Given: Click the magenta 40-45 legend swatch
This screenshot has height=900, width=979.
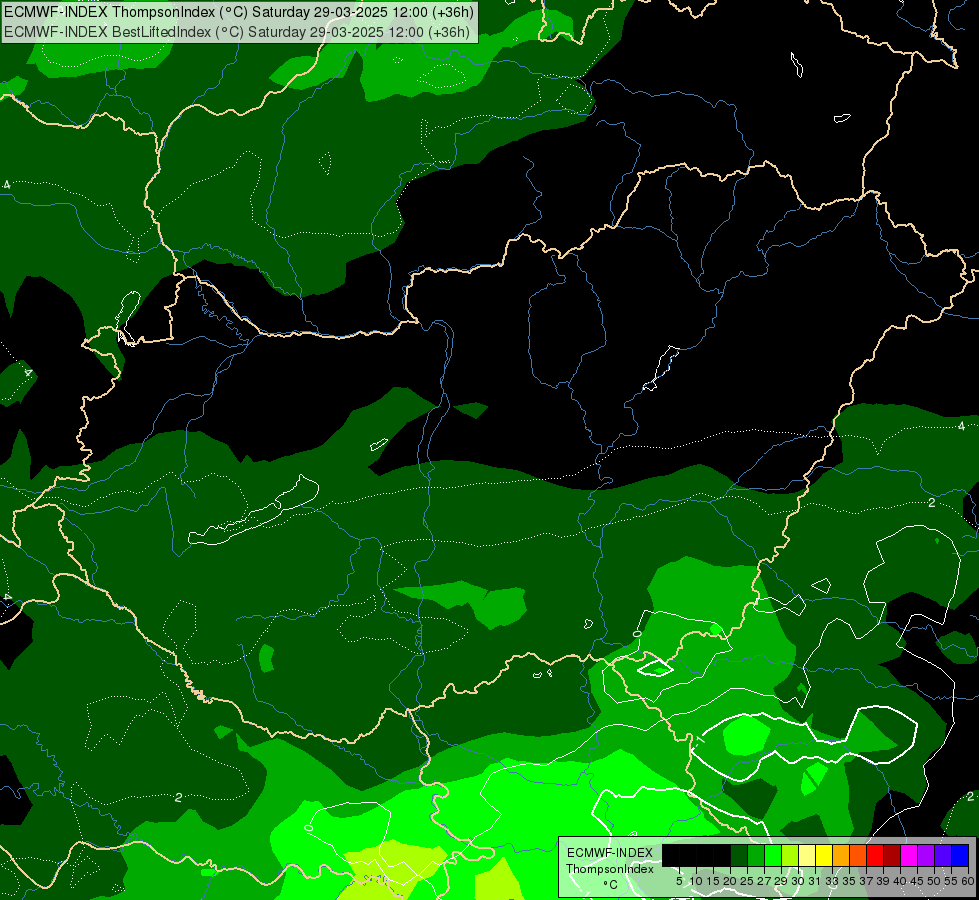Looking at the screenshot, I should point(909,855).
